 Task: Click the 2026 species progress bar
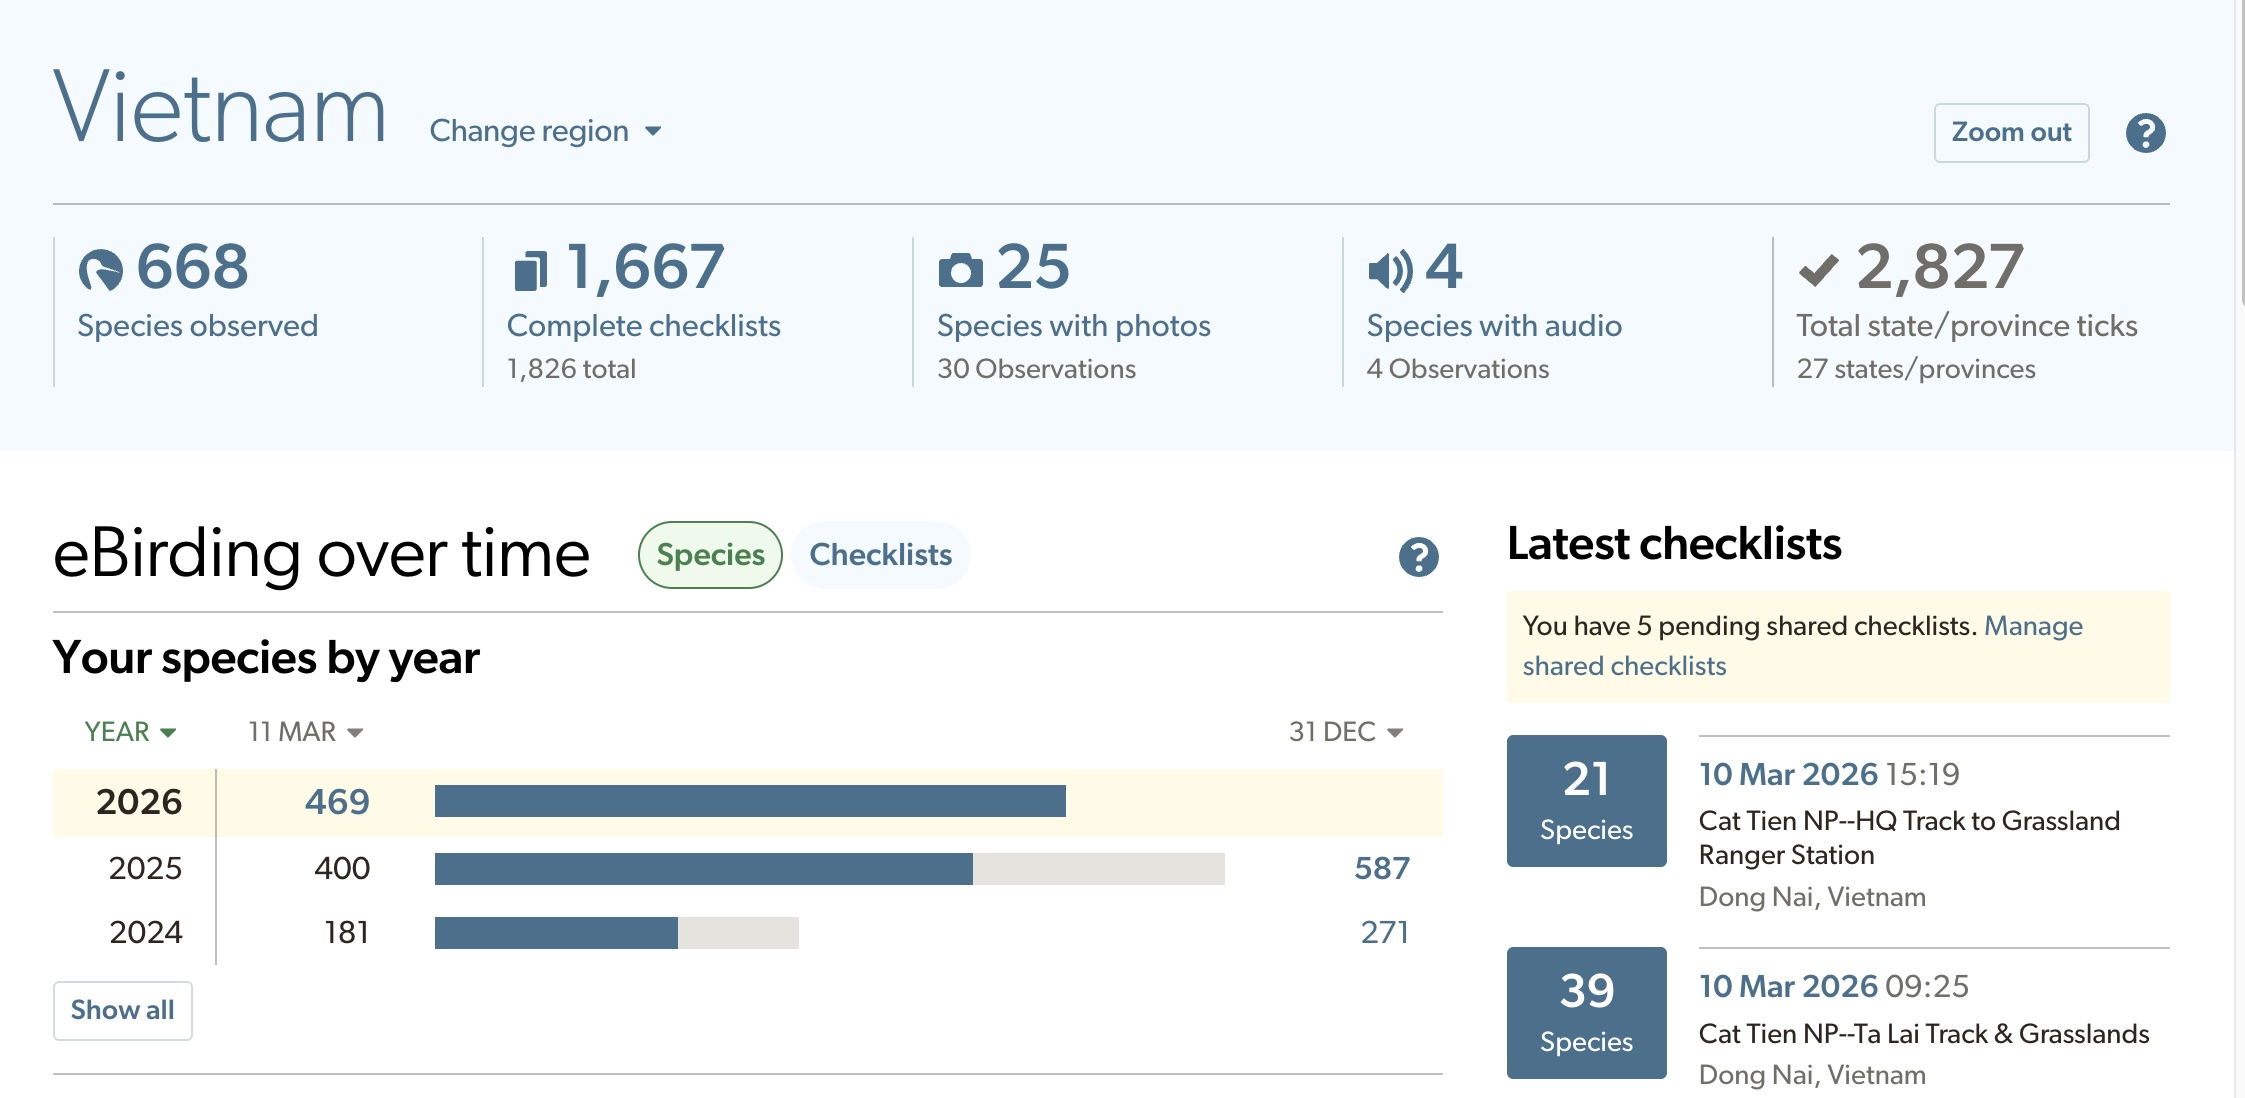[750, 801]
